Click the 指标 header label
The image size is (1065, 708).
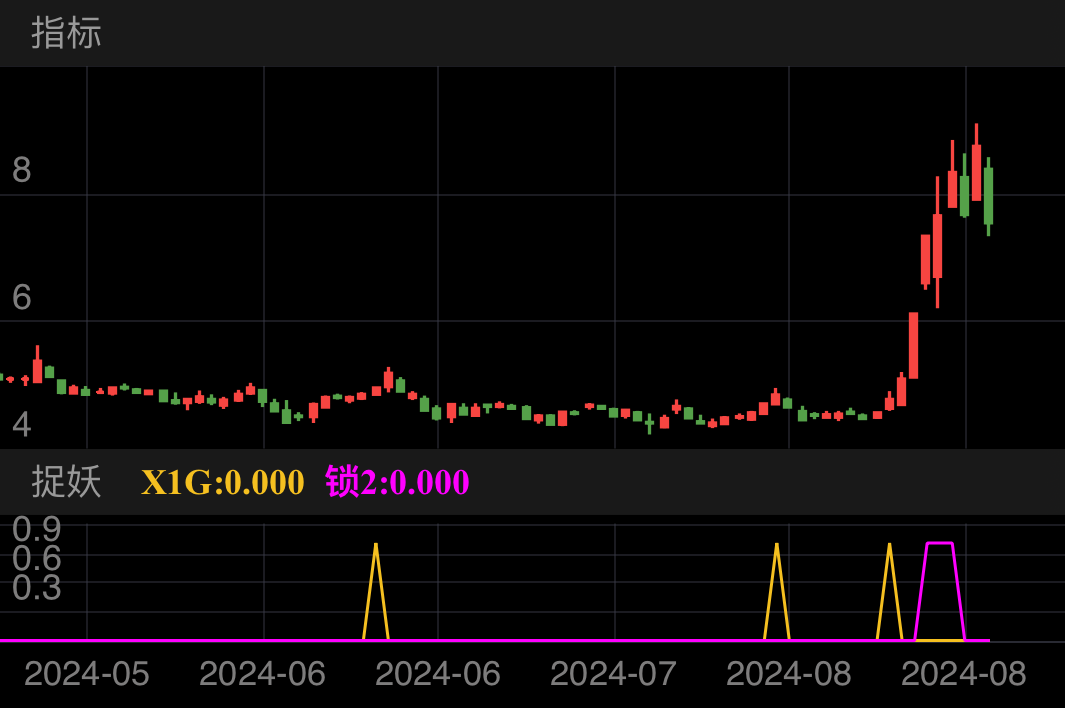tap(66, 33)
